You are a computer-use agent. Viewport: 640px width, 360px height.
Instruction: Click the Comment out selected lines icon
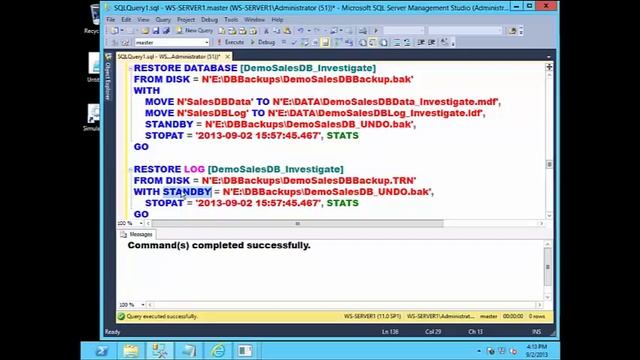[396, 42]
